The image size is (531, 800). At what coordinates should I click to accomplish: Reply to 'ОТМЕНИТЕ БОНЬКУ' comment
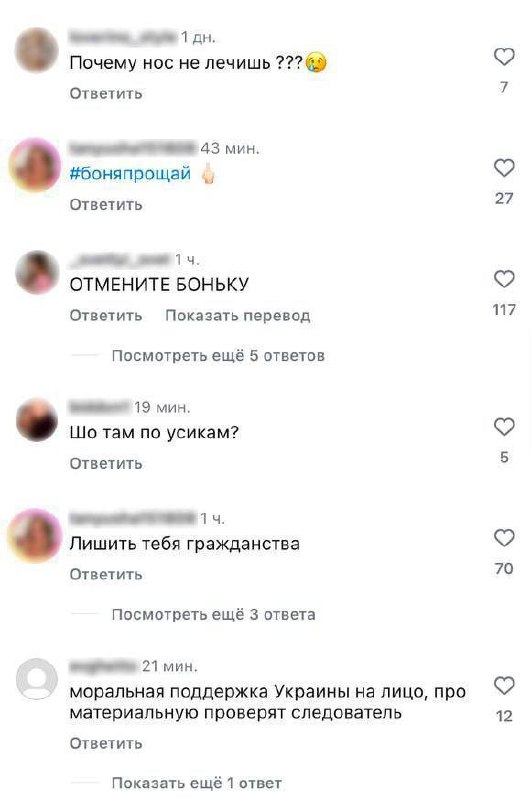tap(106, 315)
